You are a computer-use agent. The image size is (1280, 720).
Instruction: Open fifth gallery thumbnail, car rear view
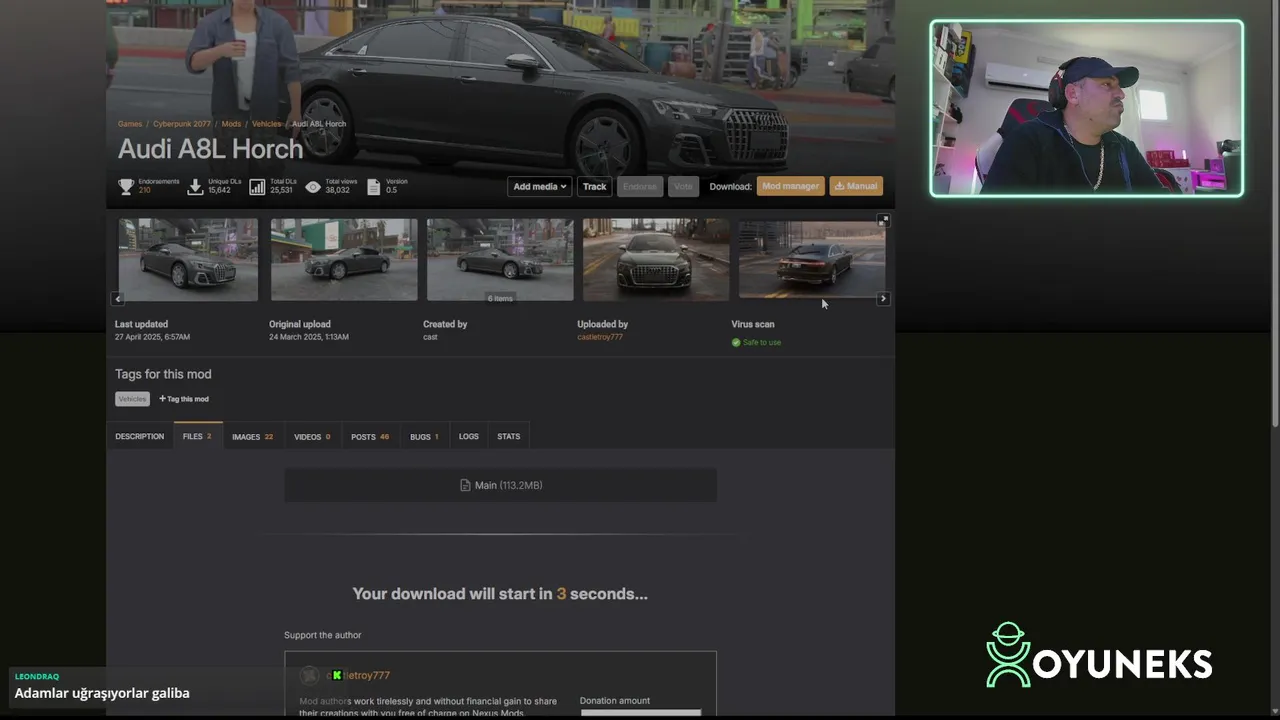[812, 259]
